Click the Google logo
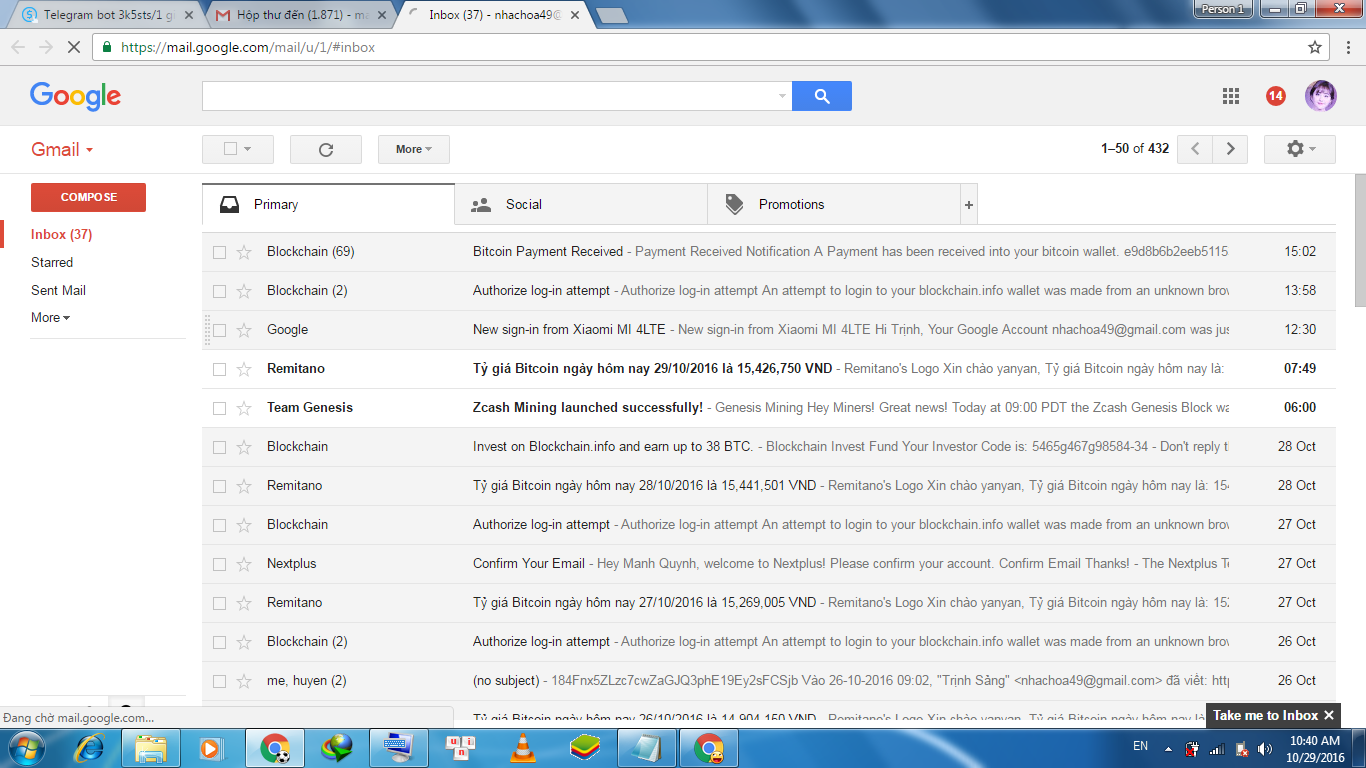Screen dimensions: 1366x768 coord(75,96)
